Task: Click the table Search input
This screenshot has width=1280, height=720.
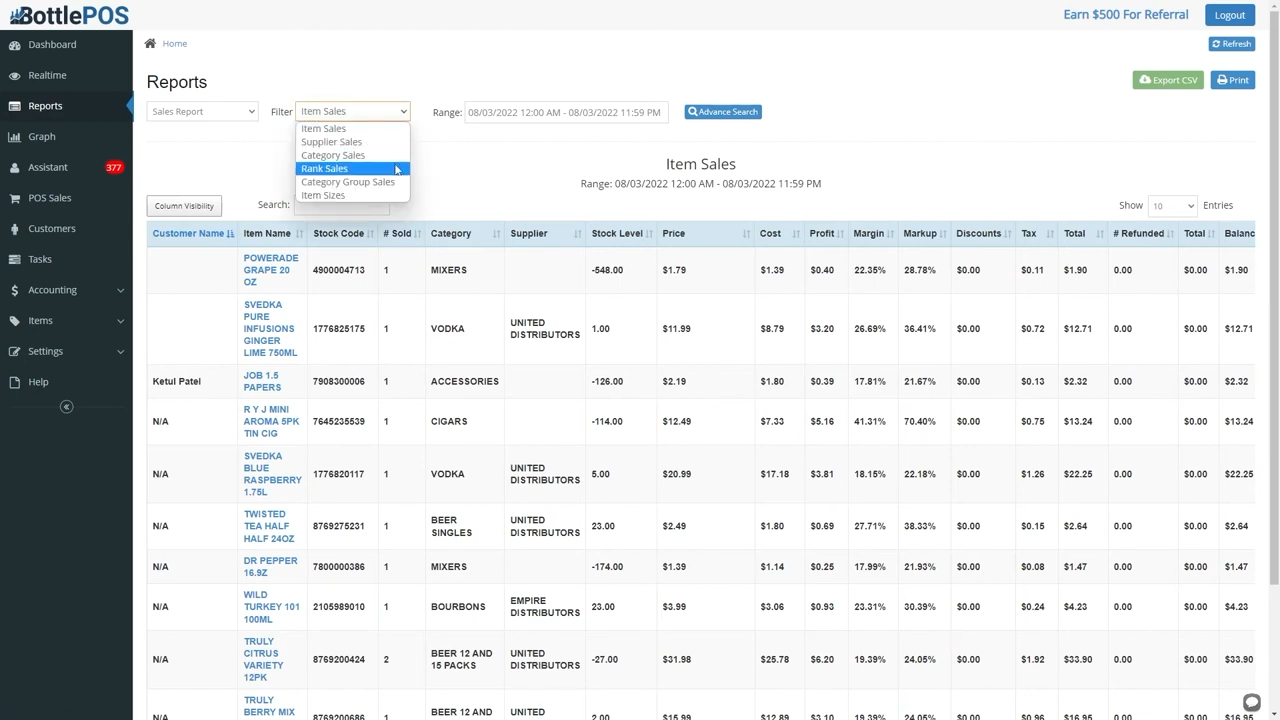Action: point(341,205)
